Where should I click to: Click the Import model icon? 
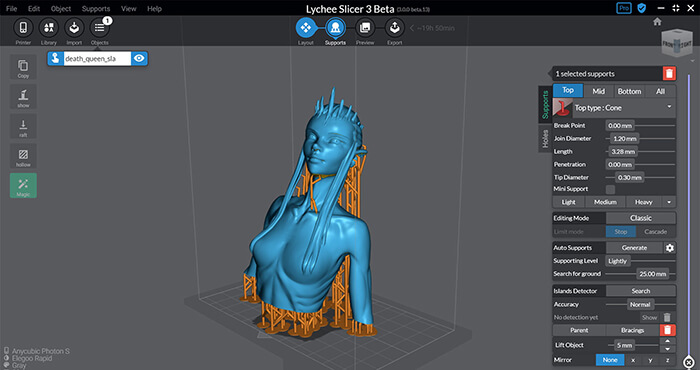(x=74, y=28)
